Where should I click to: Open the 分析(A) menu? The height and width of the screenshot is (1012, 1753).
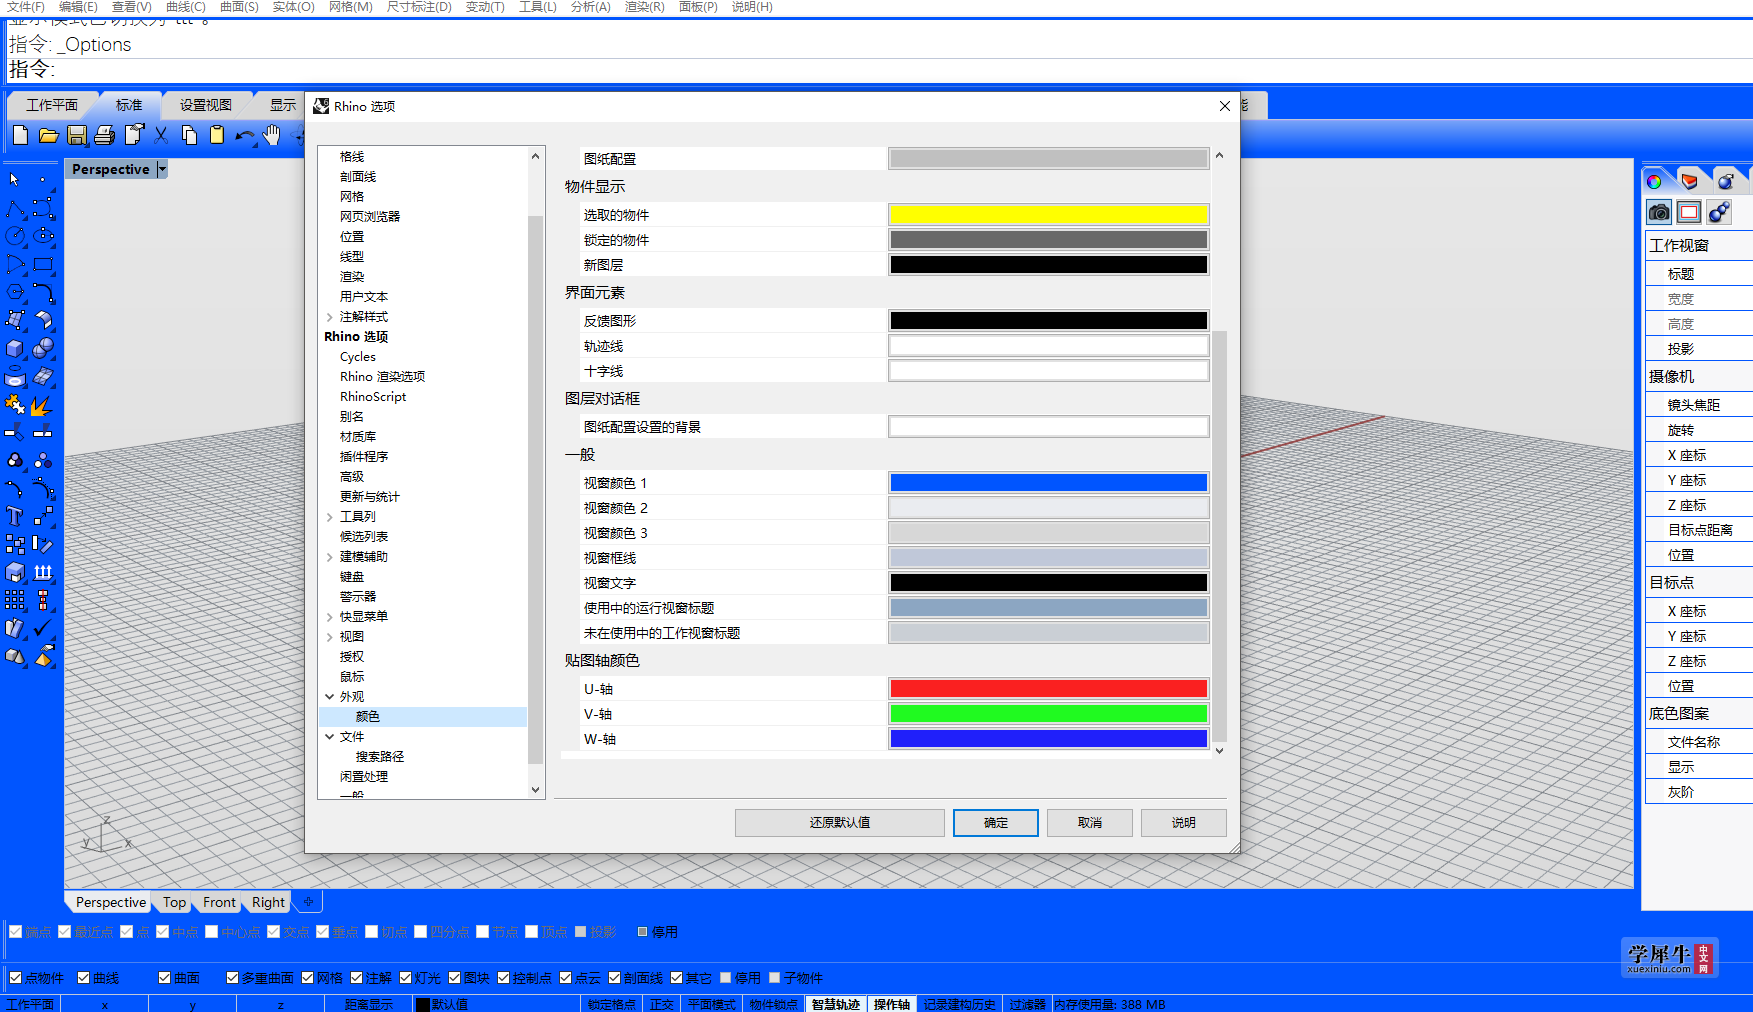(590, 7)
